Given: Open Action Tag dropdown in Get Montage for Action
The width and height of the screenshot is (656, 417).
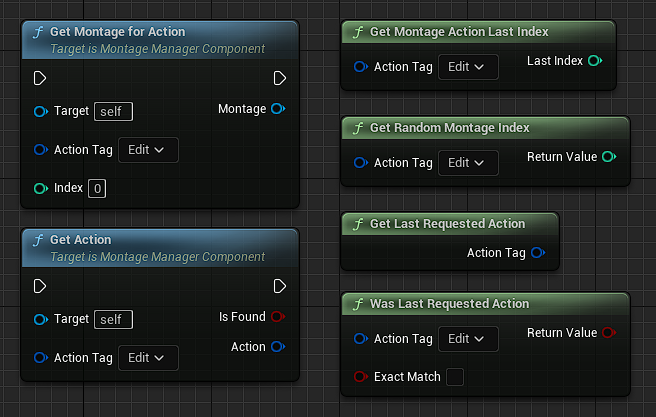Looking at the screenshot, I should pyautogui.click(x=148, y=149).
